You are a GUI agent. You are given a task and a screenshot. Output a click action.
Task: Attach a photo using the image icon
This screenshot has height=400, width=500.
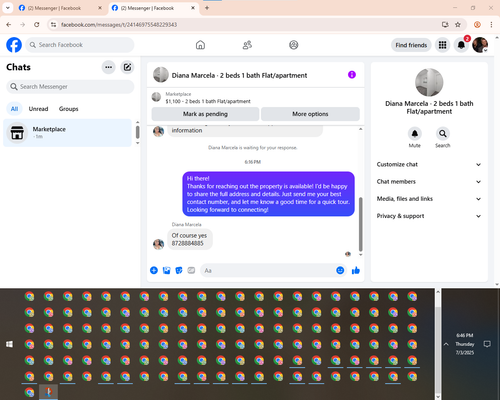point(166,270)
